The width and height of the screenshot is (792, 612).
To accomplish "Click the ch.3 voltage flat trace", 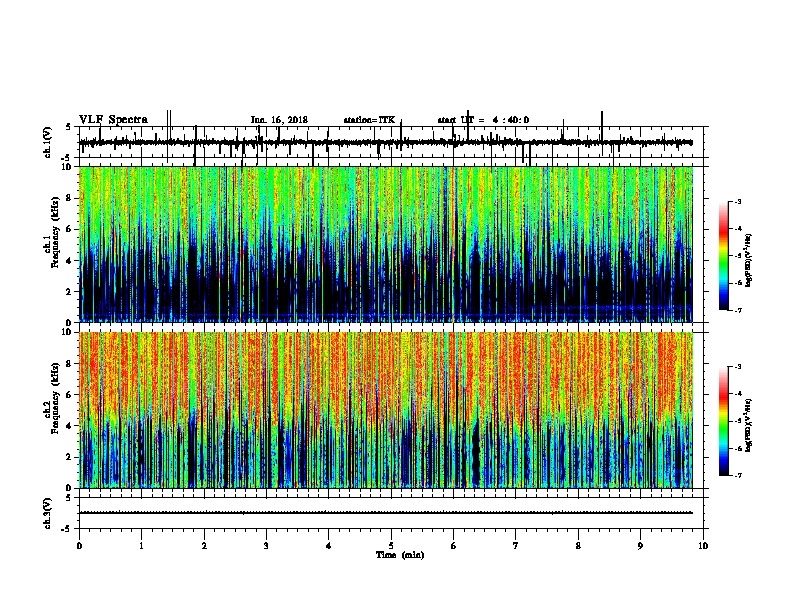I will [x=386, y=513].
